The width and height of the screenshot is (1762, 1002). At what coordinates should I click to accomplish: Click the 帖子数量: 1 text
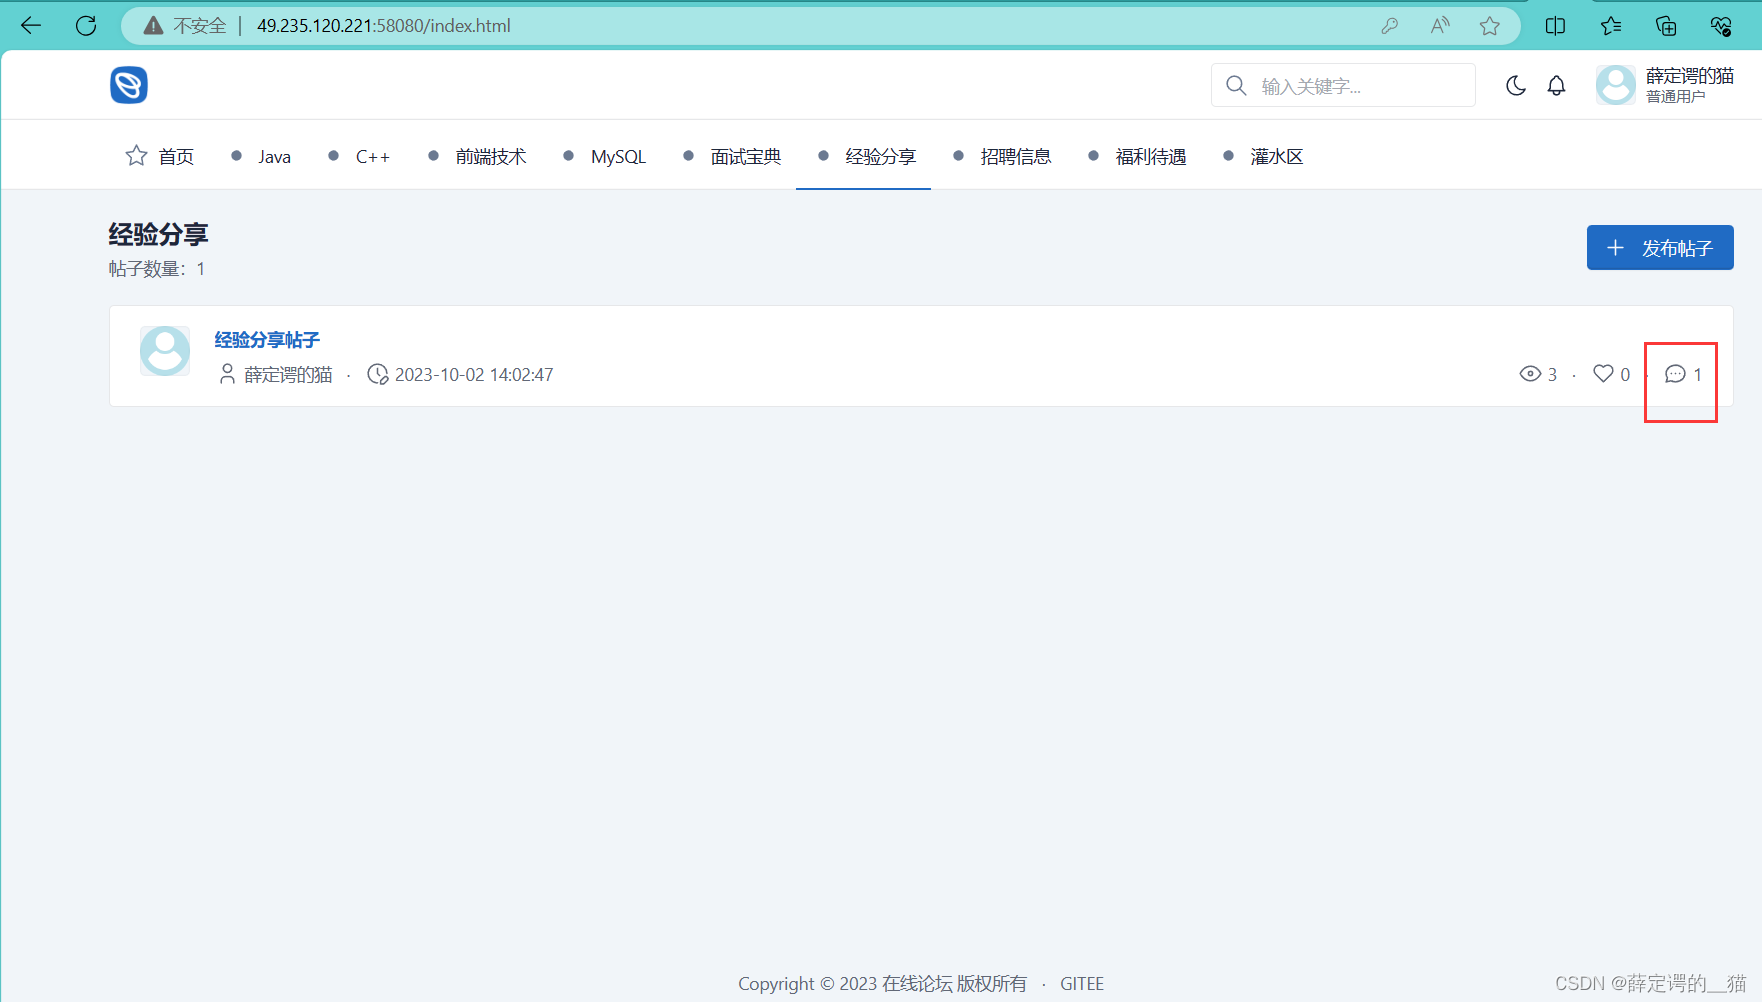pyautogui.click(x=157, y=269)
